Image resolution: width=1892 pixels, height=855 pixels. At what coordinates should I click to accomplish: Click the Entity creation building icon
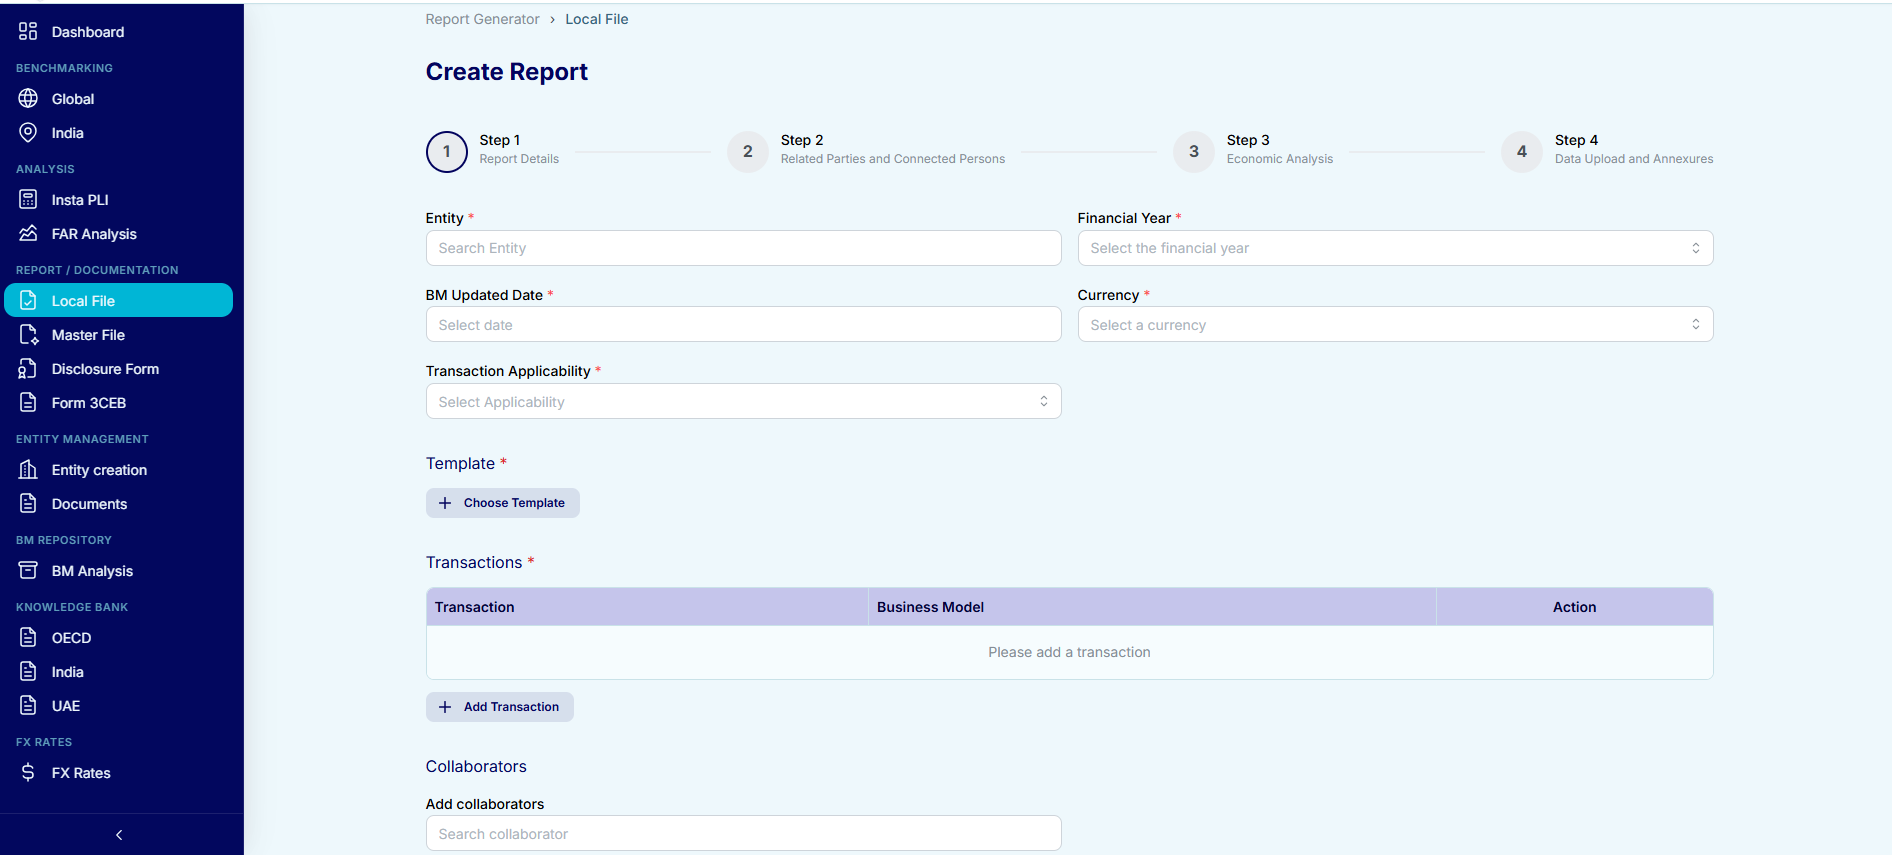click(28, 469)
